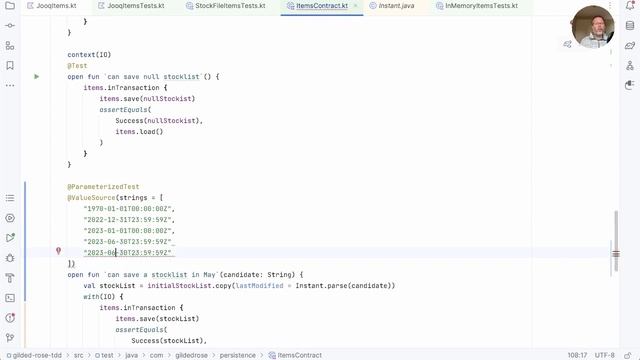Screen dimensions: 640x360
Task: Click the lastModified named argument
Action: 259,286
